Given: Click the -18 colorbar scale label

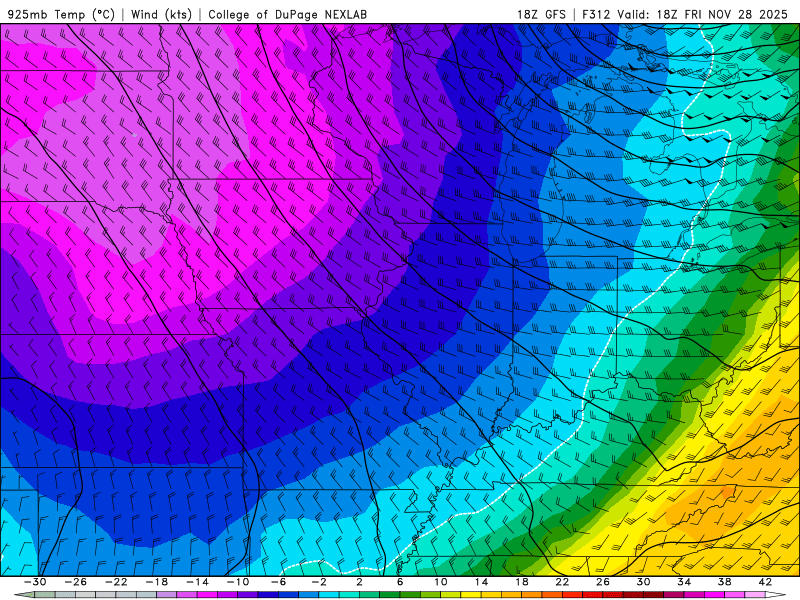Looking at the screenshot, I should [x=157, y=582].
